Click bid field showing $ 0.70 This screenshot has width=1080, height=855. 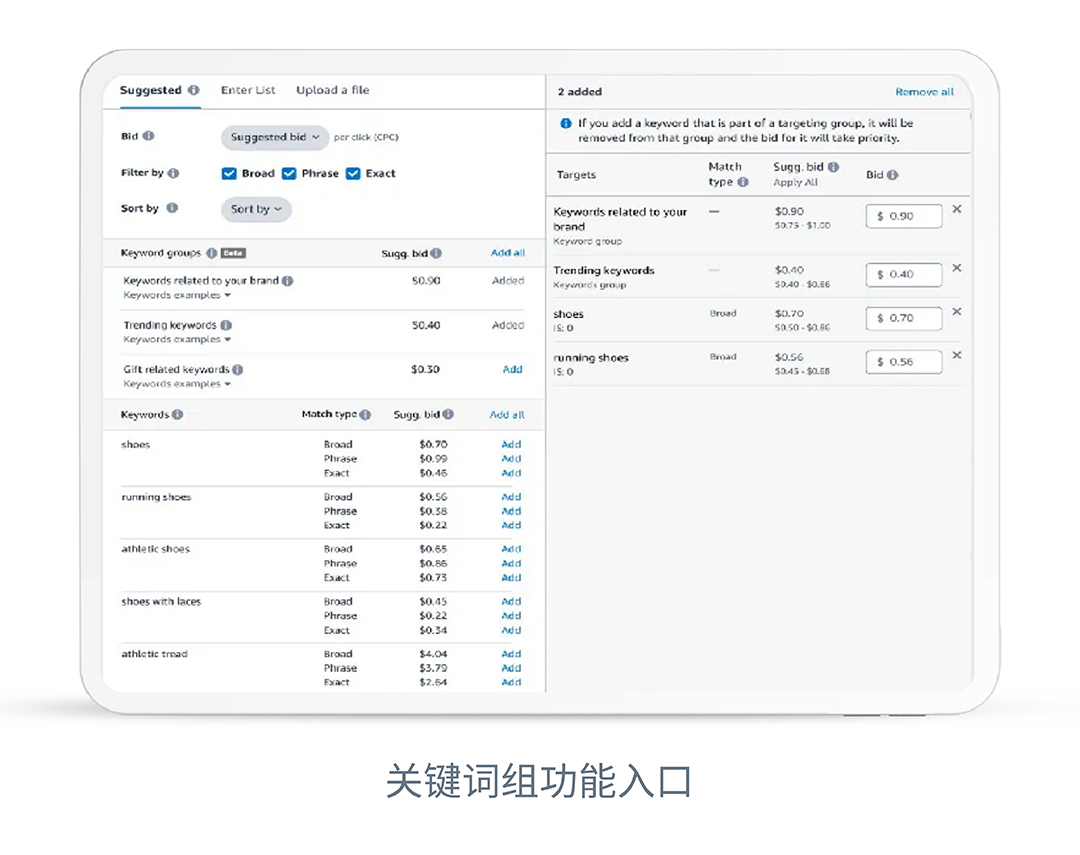point(904,318)
